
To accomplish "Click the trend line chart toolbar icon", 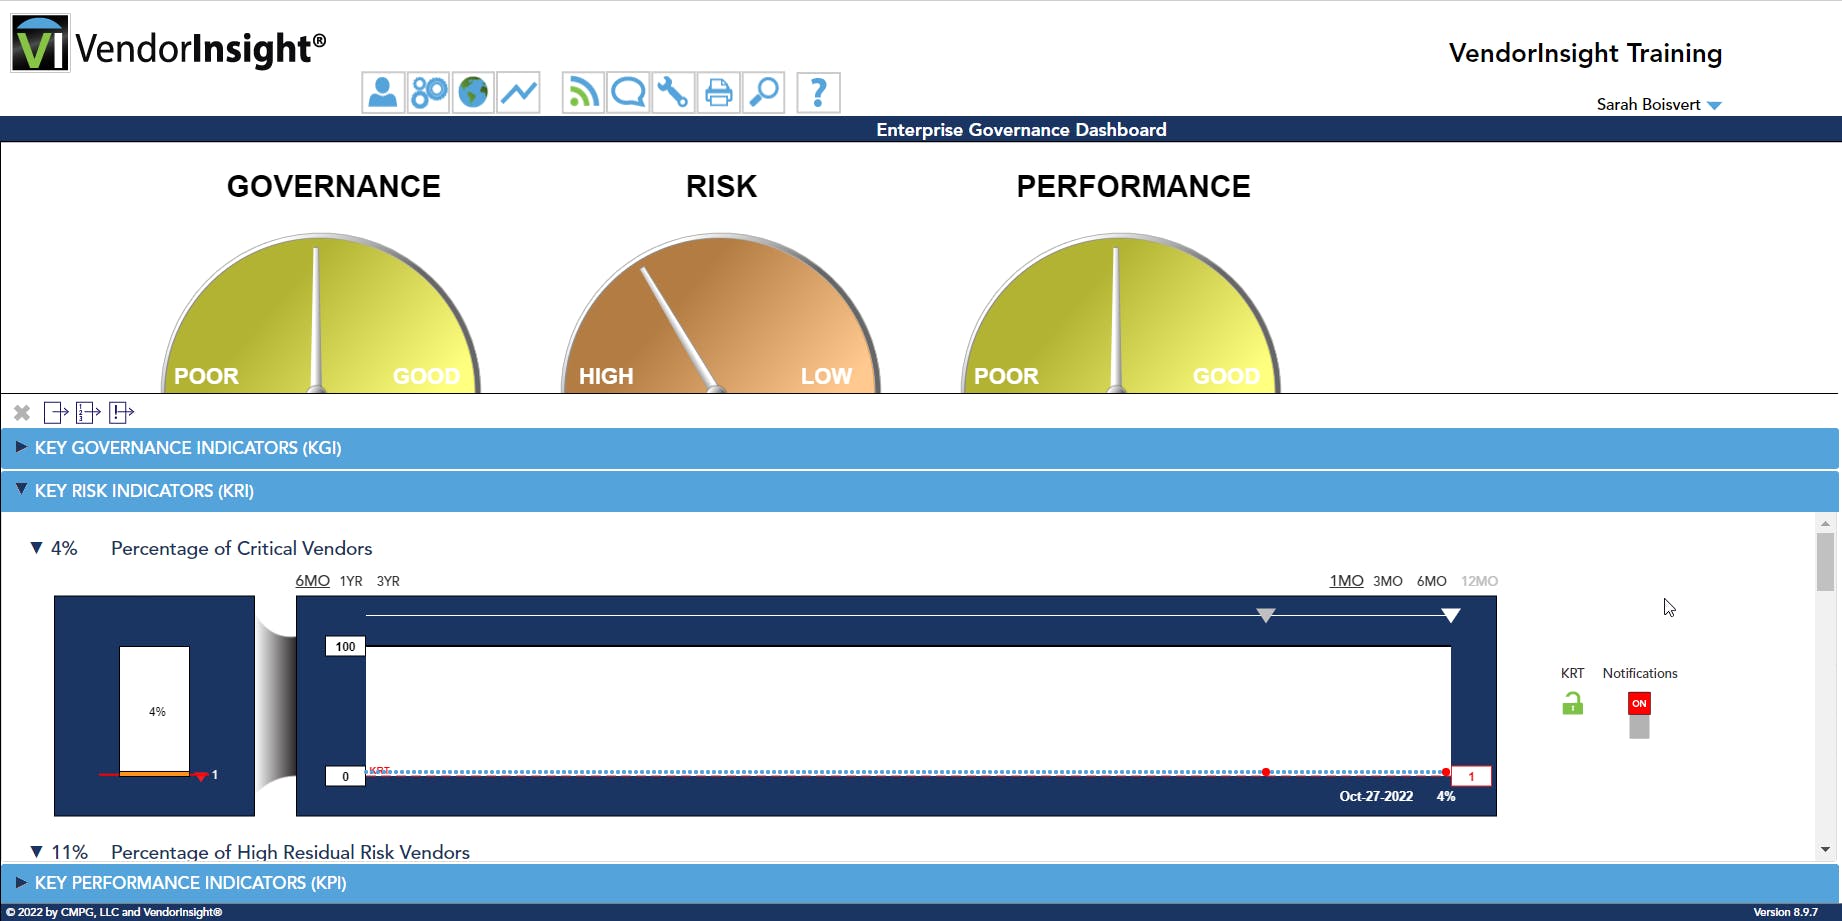I will click(x=519, y=93).
